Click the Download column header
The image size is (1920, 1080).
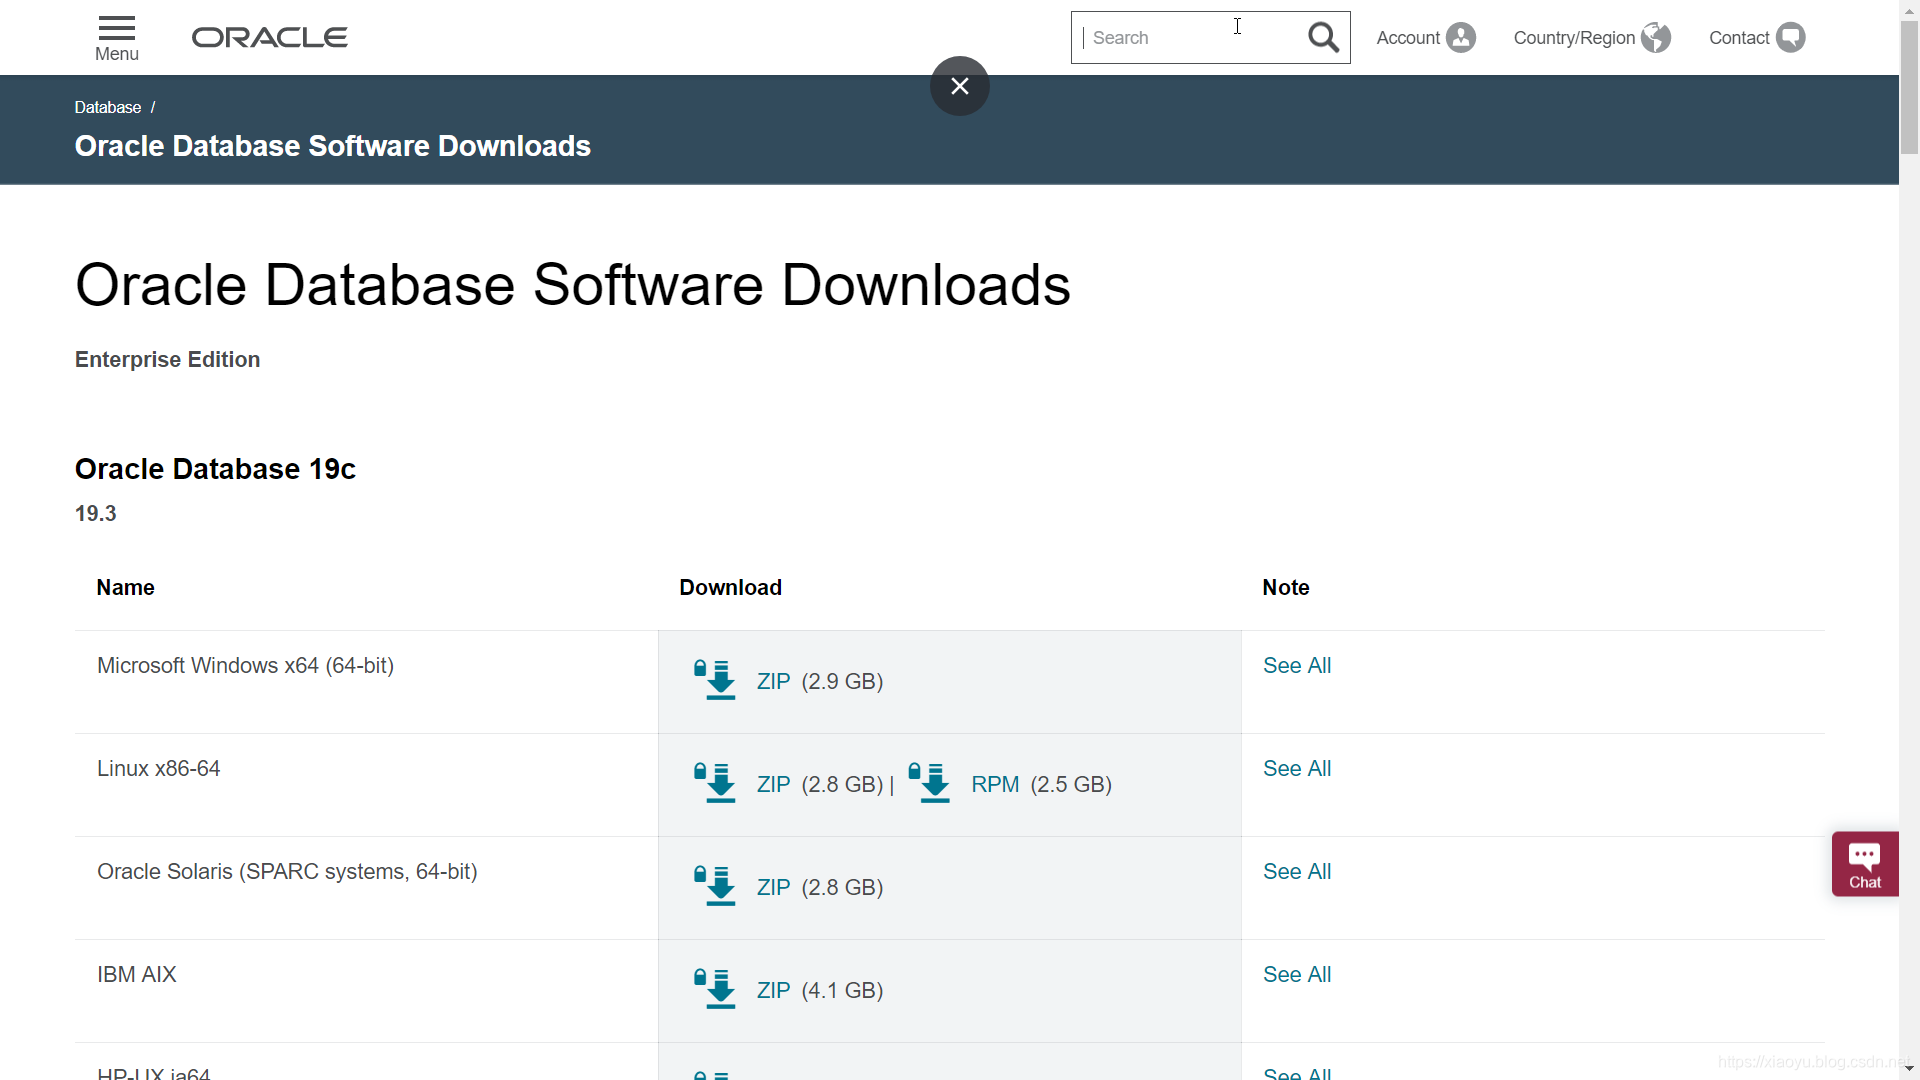point(731,588)
